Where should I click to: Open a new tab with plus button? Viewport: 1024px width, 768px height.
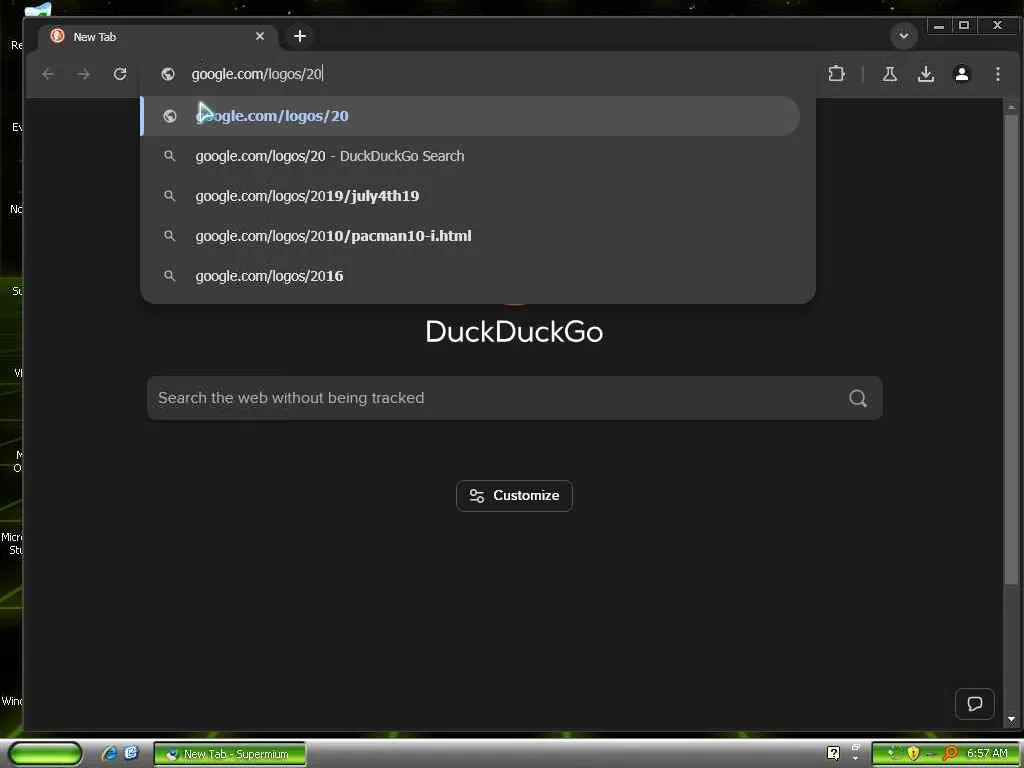tap(300, 36)
